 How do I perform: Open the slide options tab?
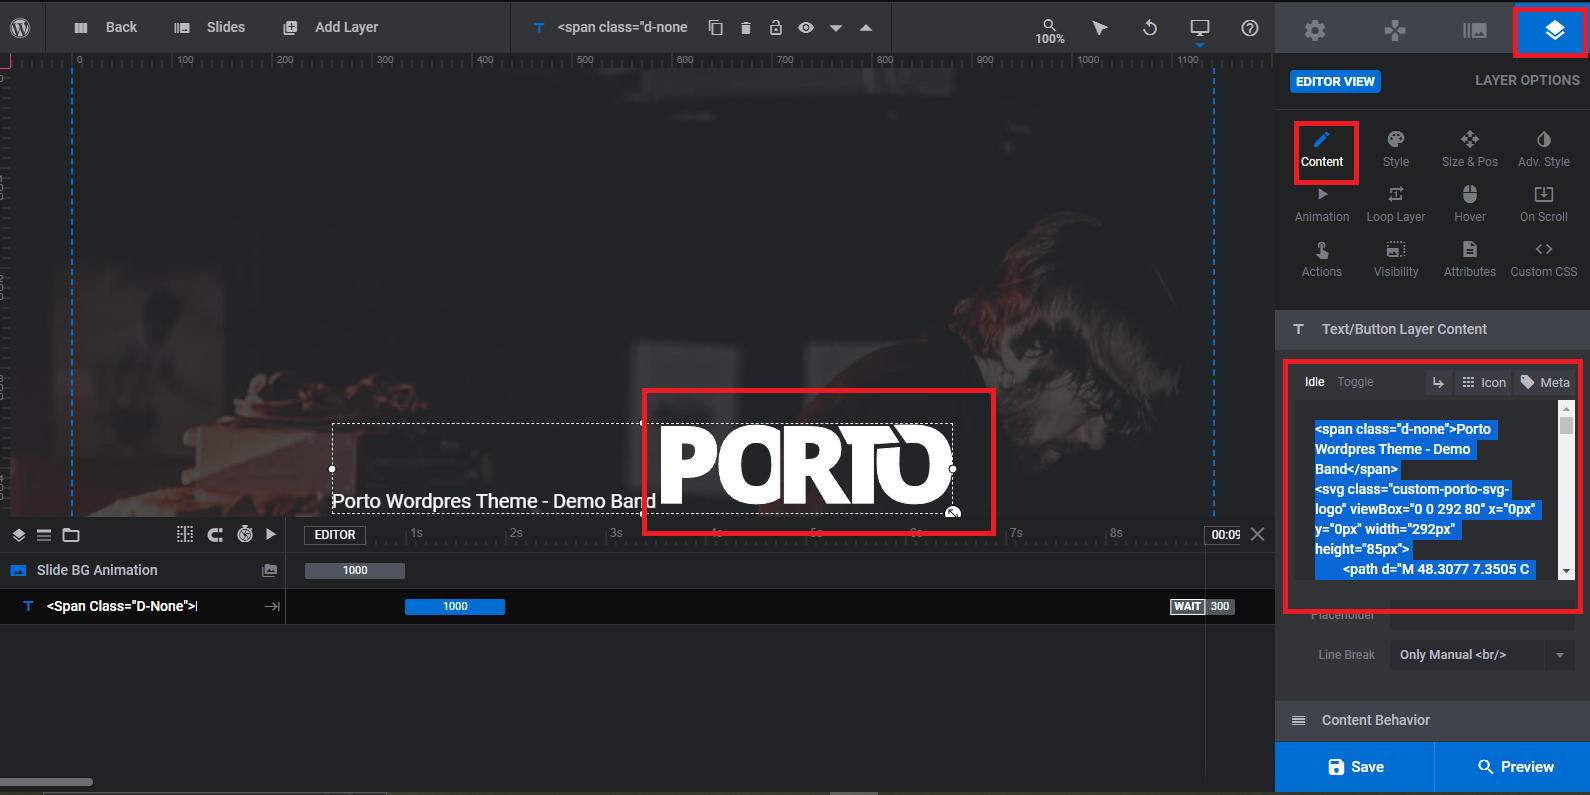pos(1475,30)
